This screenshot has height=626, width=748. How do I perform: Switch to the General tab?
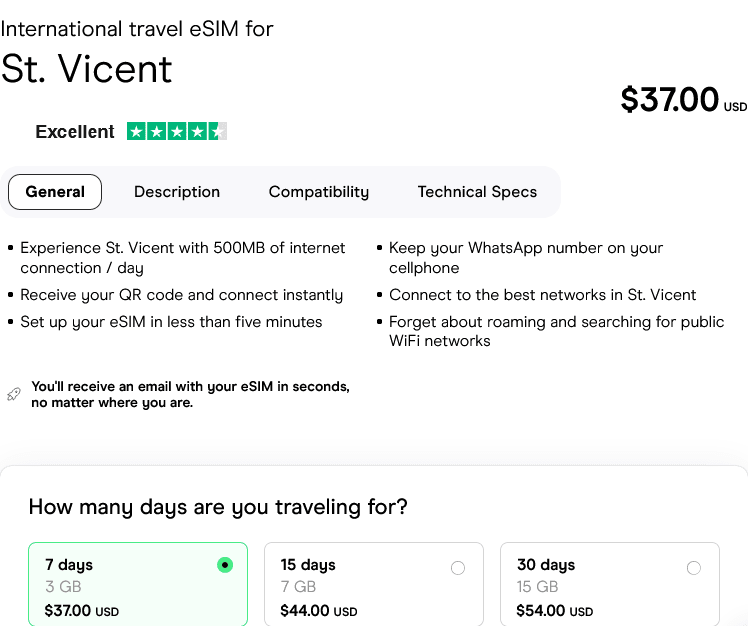point(55,192)
